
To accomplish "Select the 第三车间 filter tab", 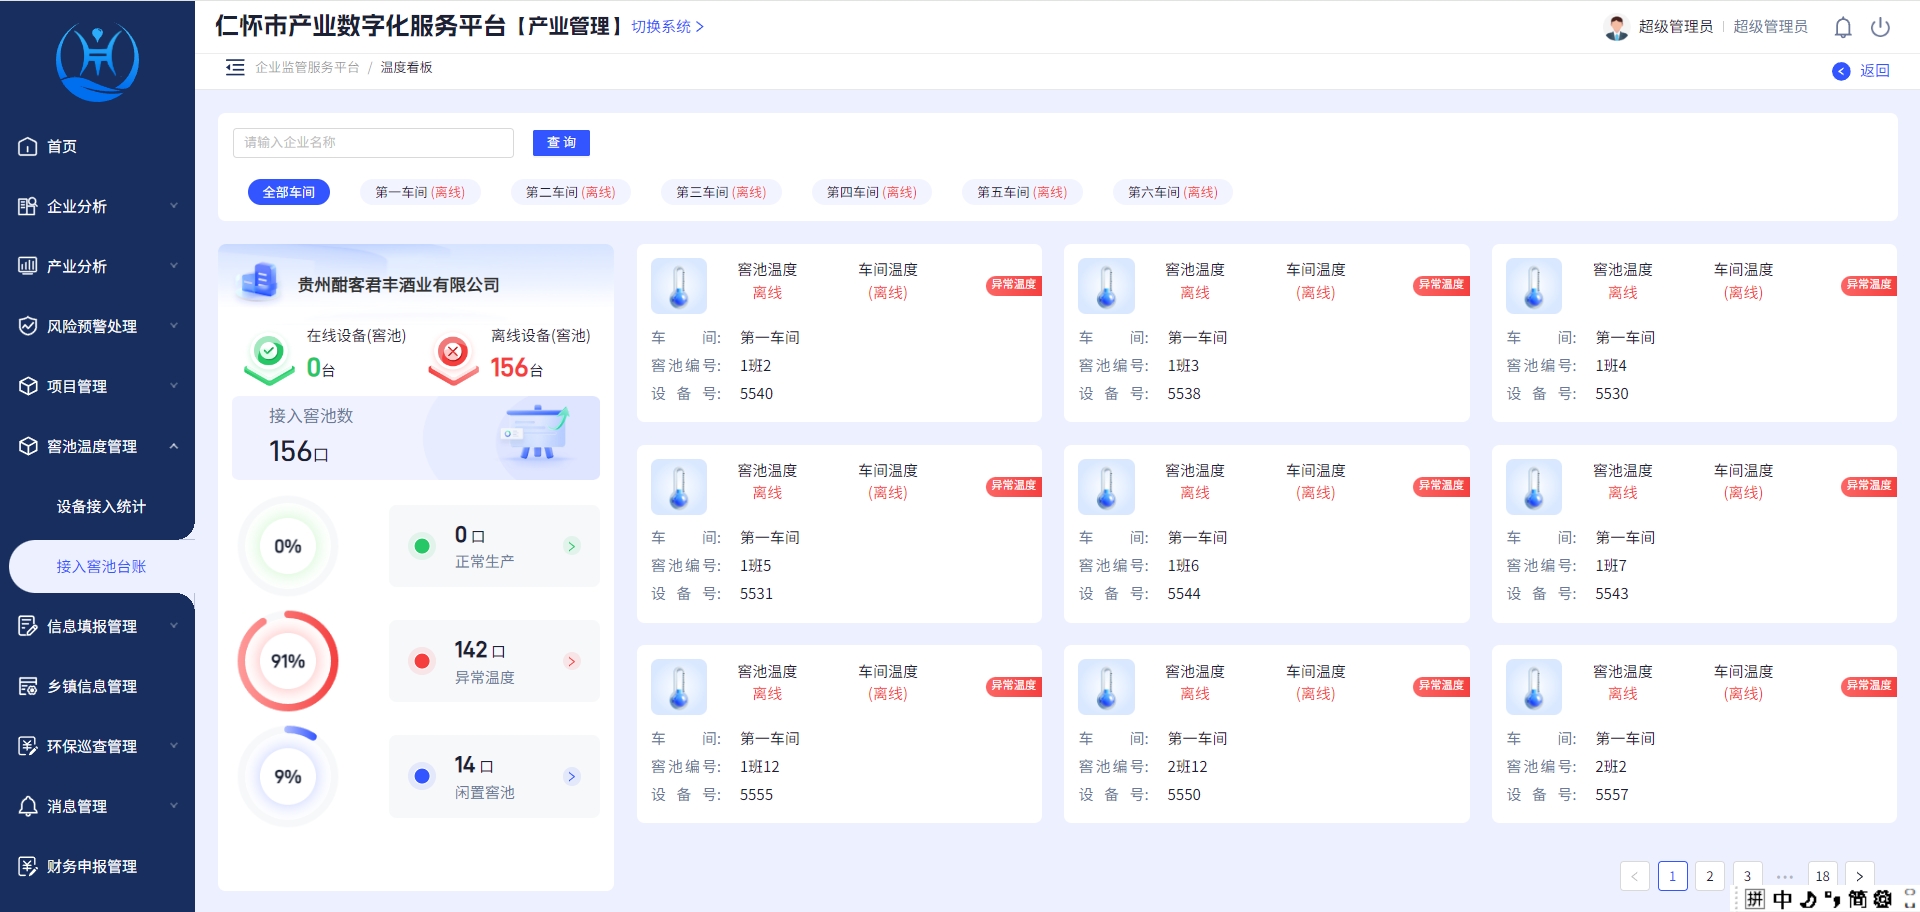I will (721, 192).
